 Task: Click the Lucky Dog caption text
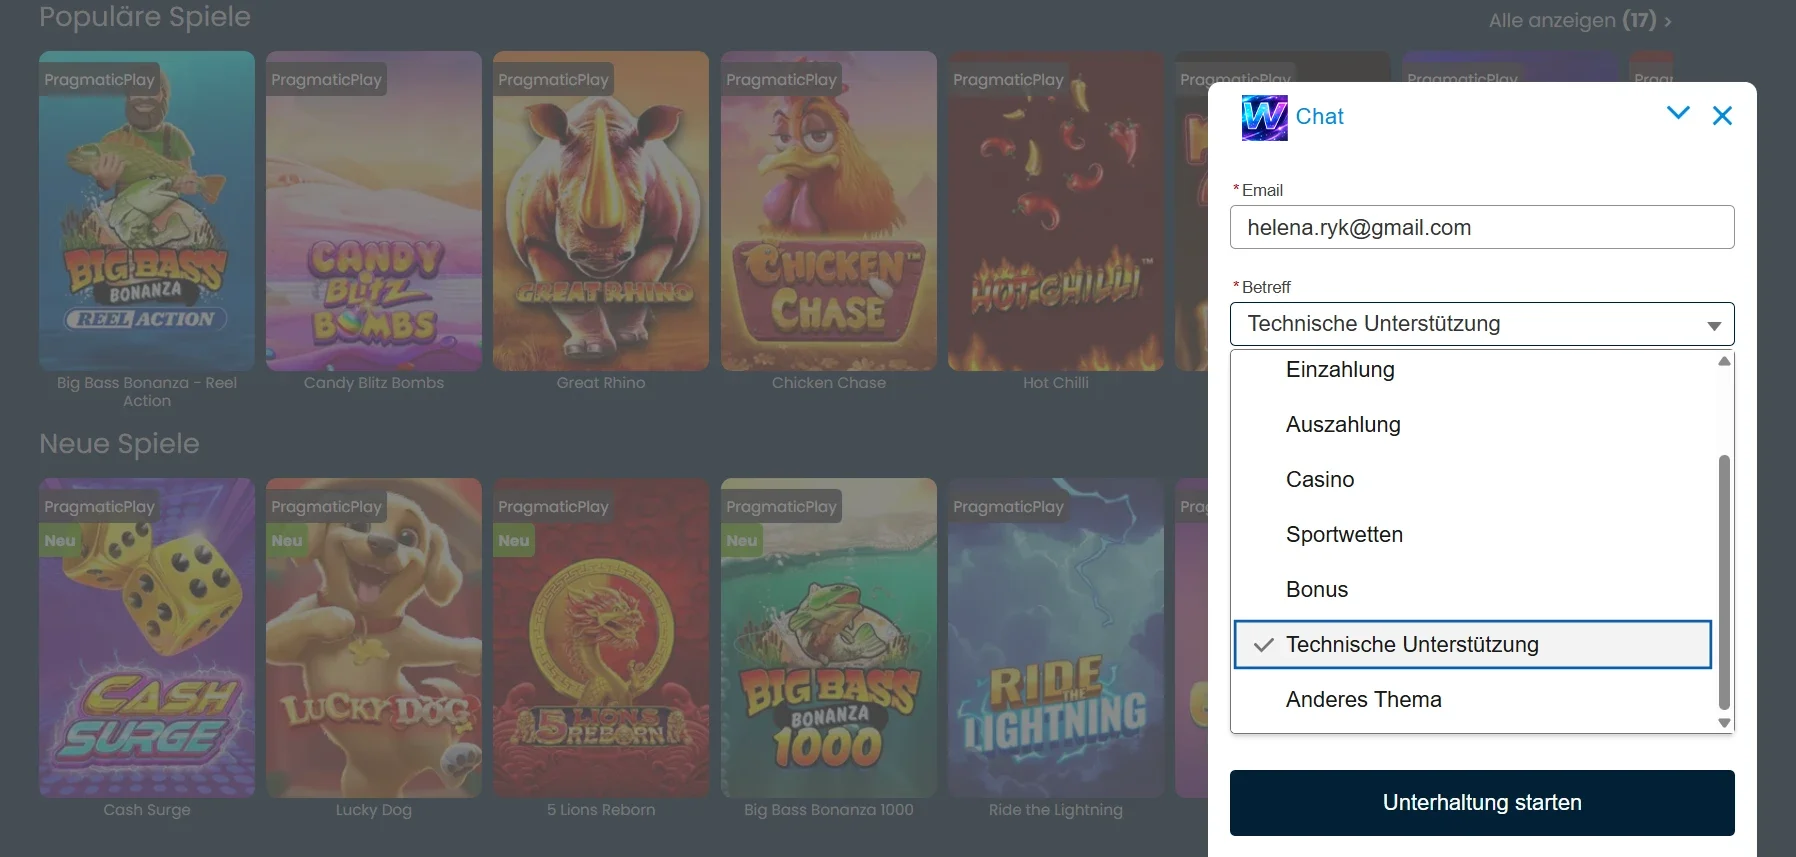coord(374,810)
